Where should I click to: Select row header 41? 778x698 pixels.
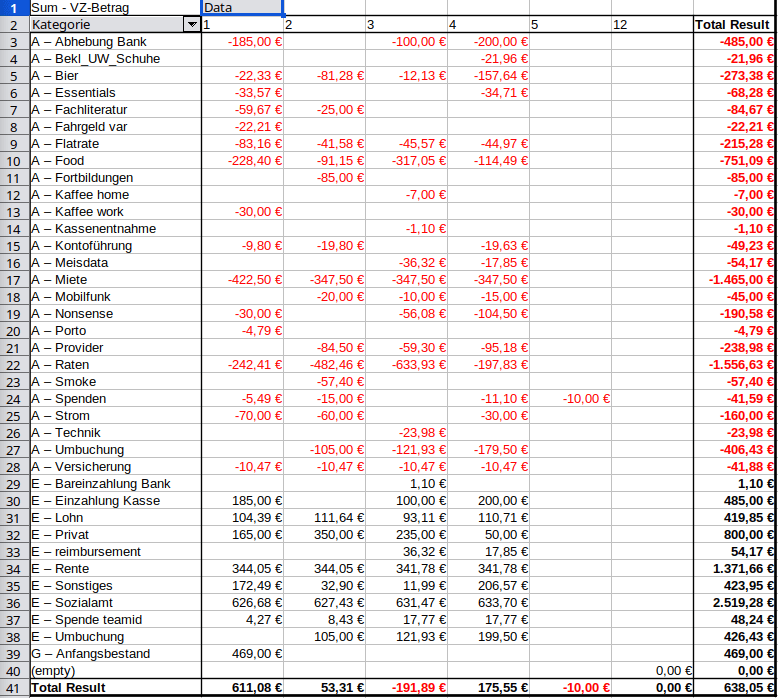click(x=14, y=688)
